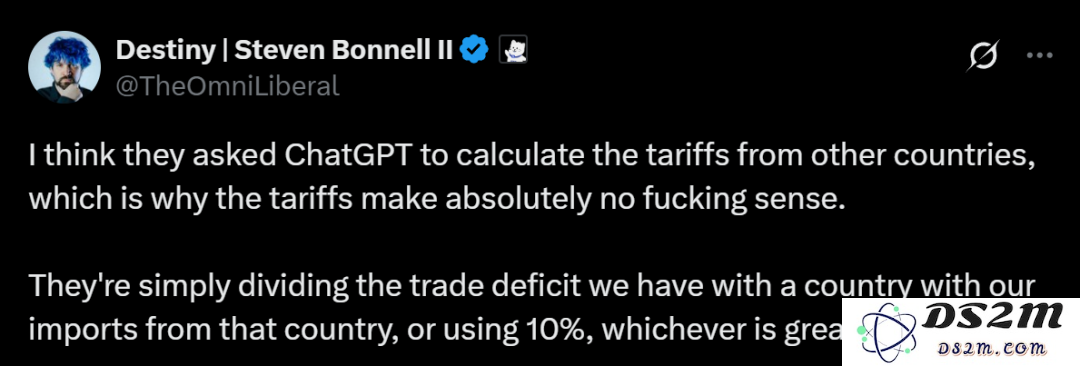Click the words "other countries" in tweet

click(x=922, y=157)
